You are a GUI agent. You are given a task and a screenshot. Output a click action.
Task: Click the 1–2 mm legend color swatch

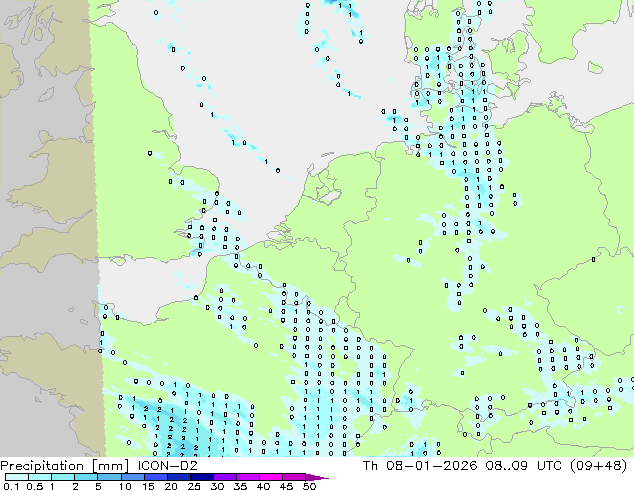[63, 477]
